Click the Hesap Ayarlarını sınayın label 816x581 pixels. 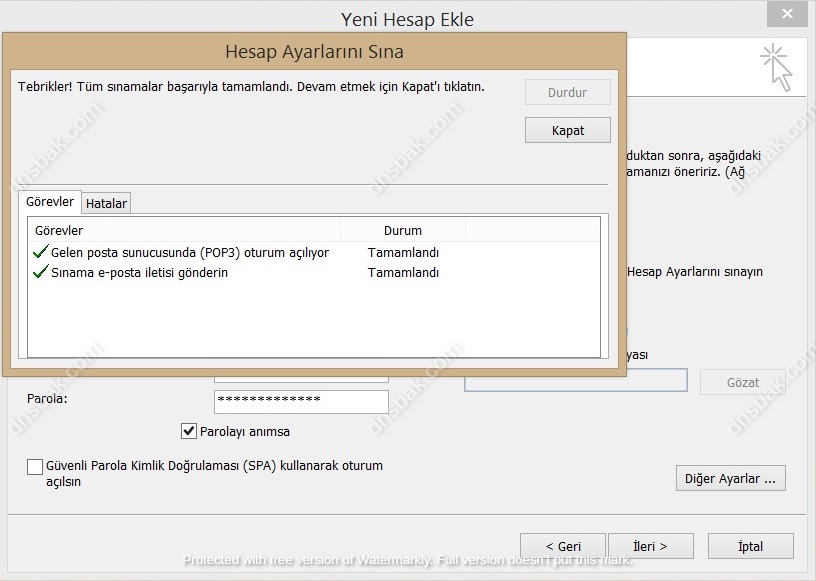click(x=695, y=272)
